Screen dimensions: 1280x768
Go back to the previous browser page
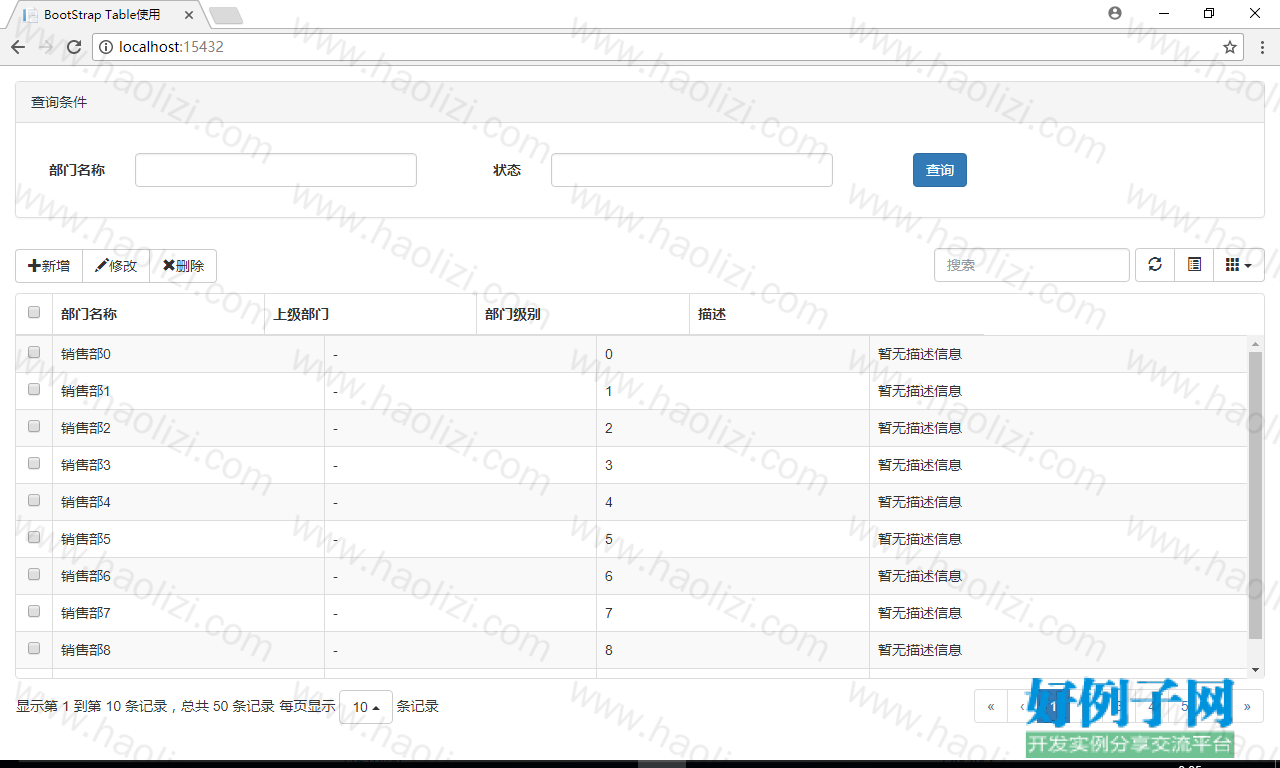pos(18,47)
